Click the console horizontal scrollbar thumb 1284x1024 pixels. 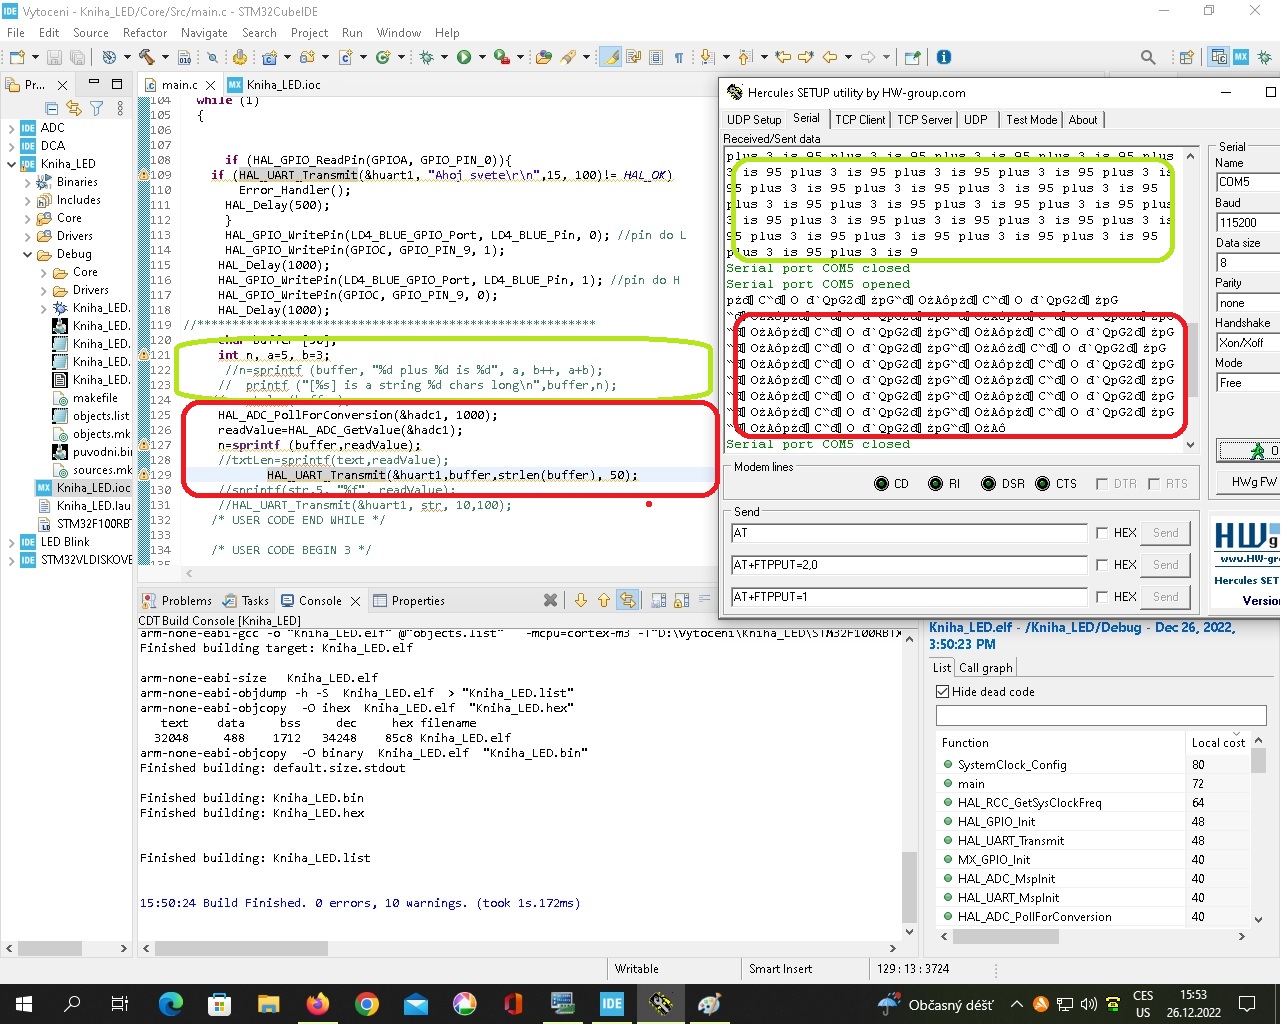coord(240,948)
